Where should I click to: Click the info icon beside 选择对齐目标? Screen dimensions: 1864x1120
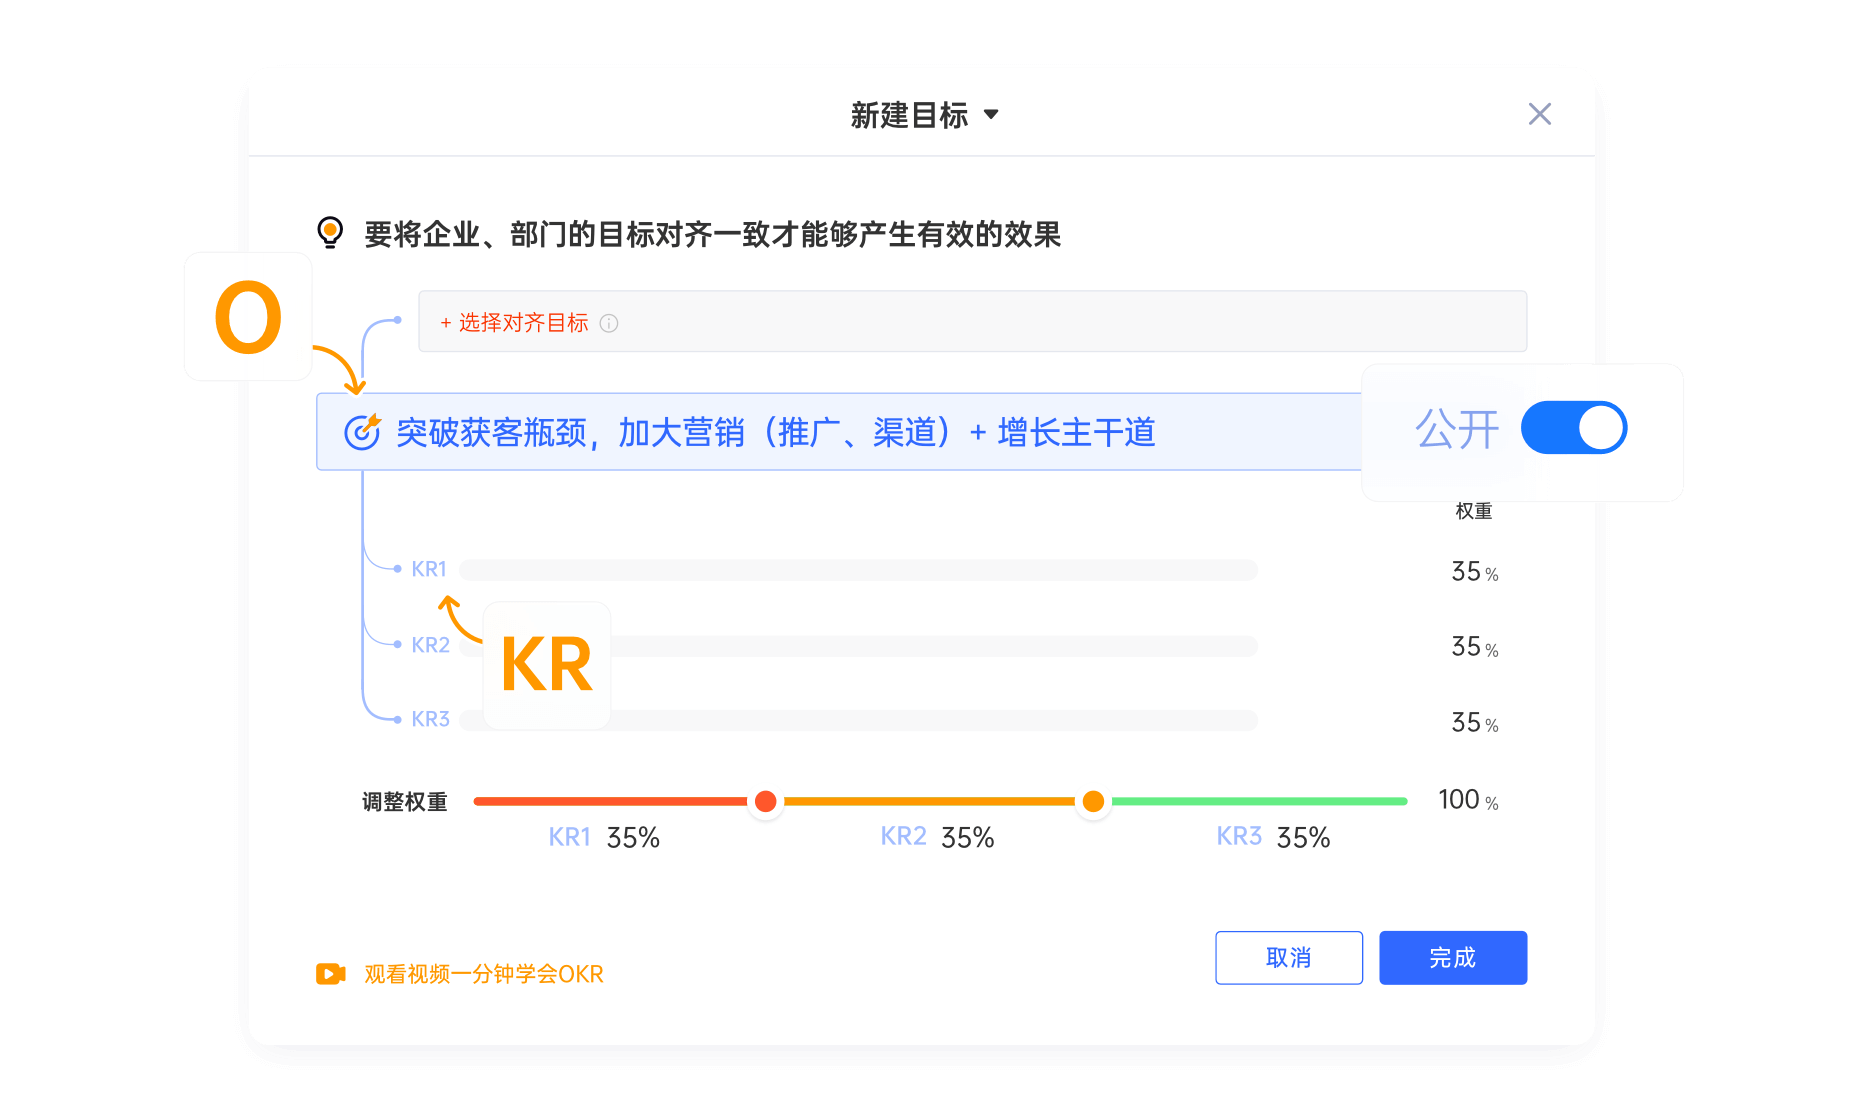tap(609, 323)
